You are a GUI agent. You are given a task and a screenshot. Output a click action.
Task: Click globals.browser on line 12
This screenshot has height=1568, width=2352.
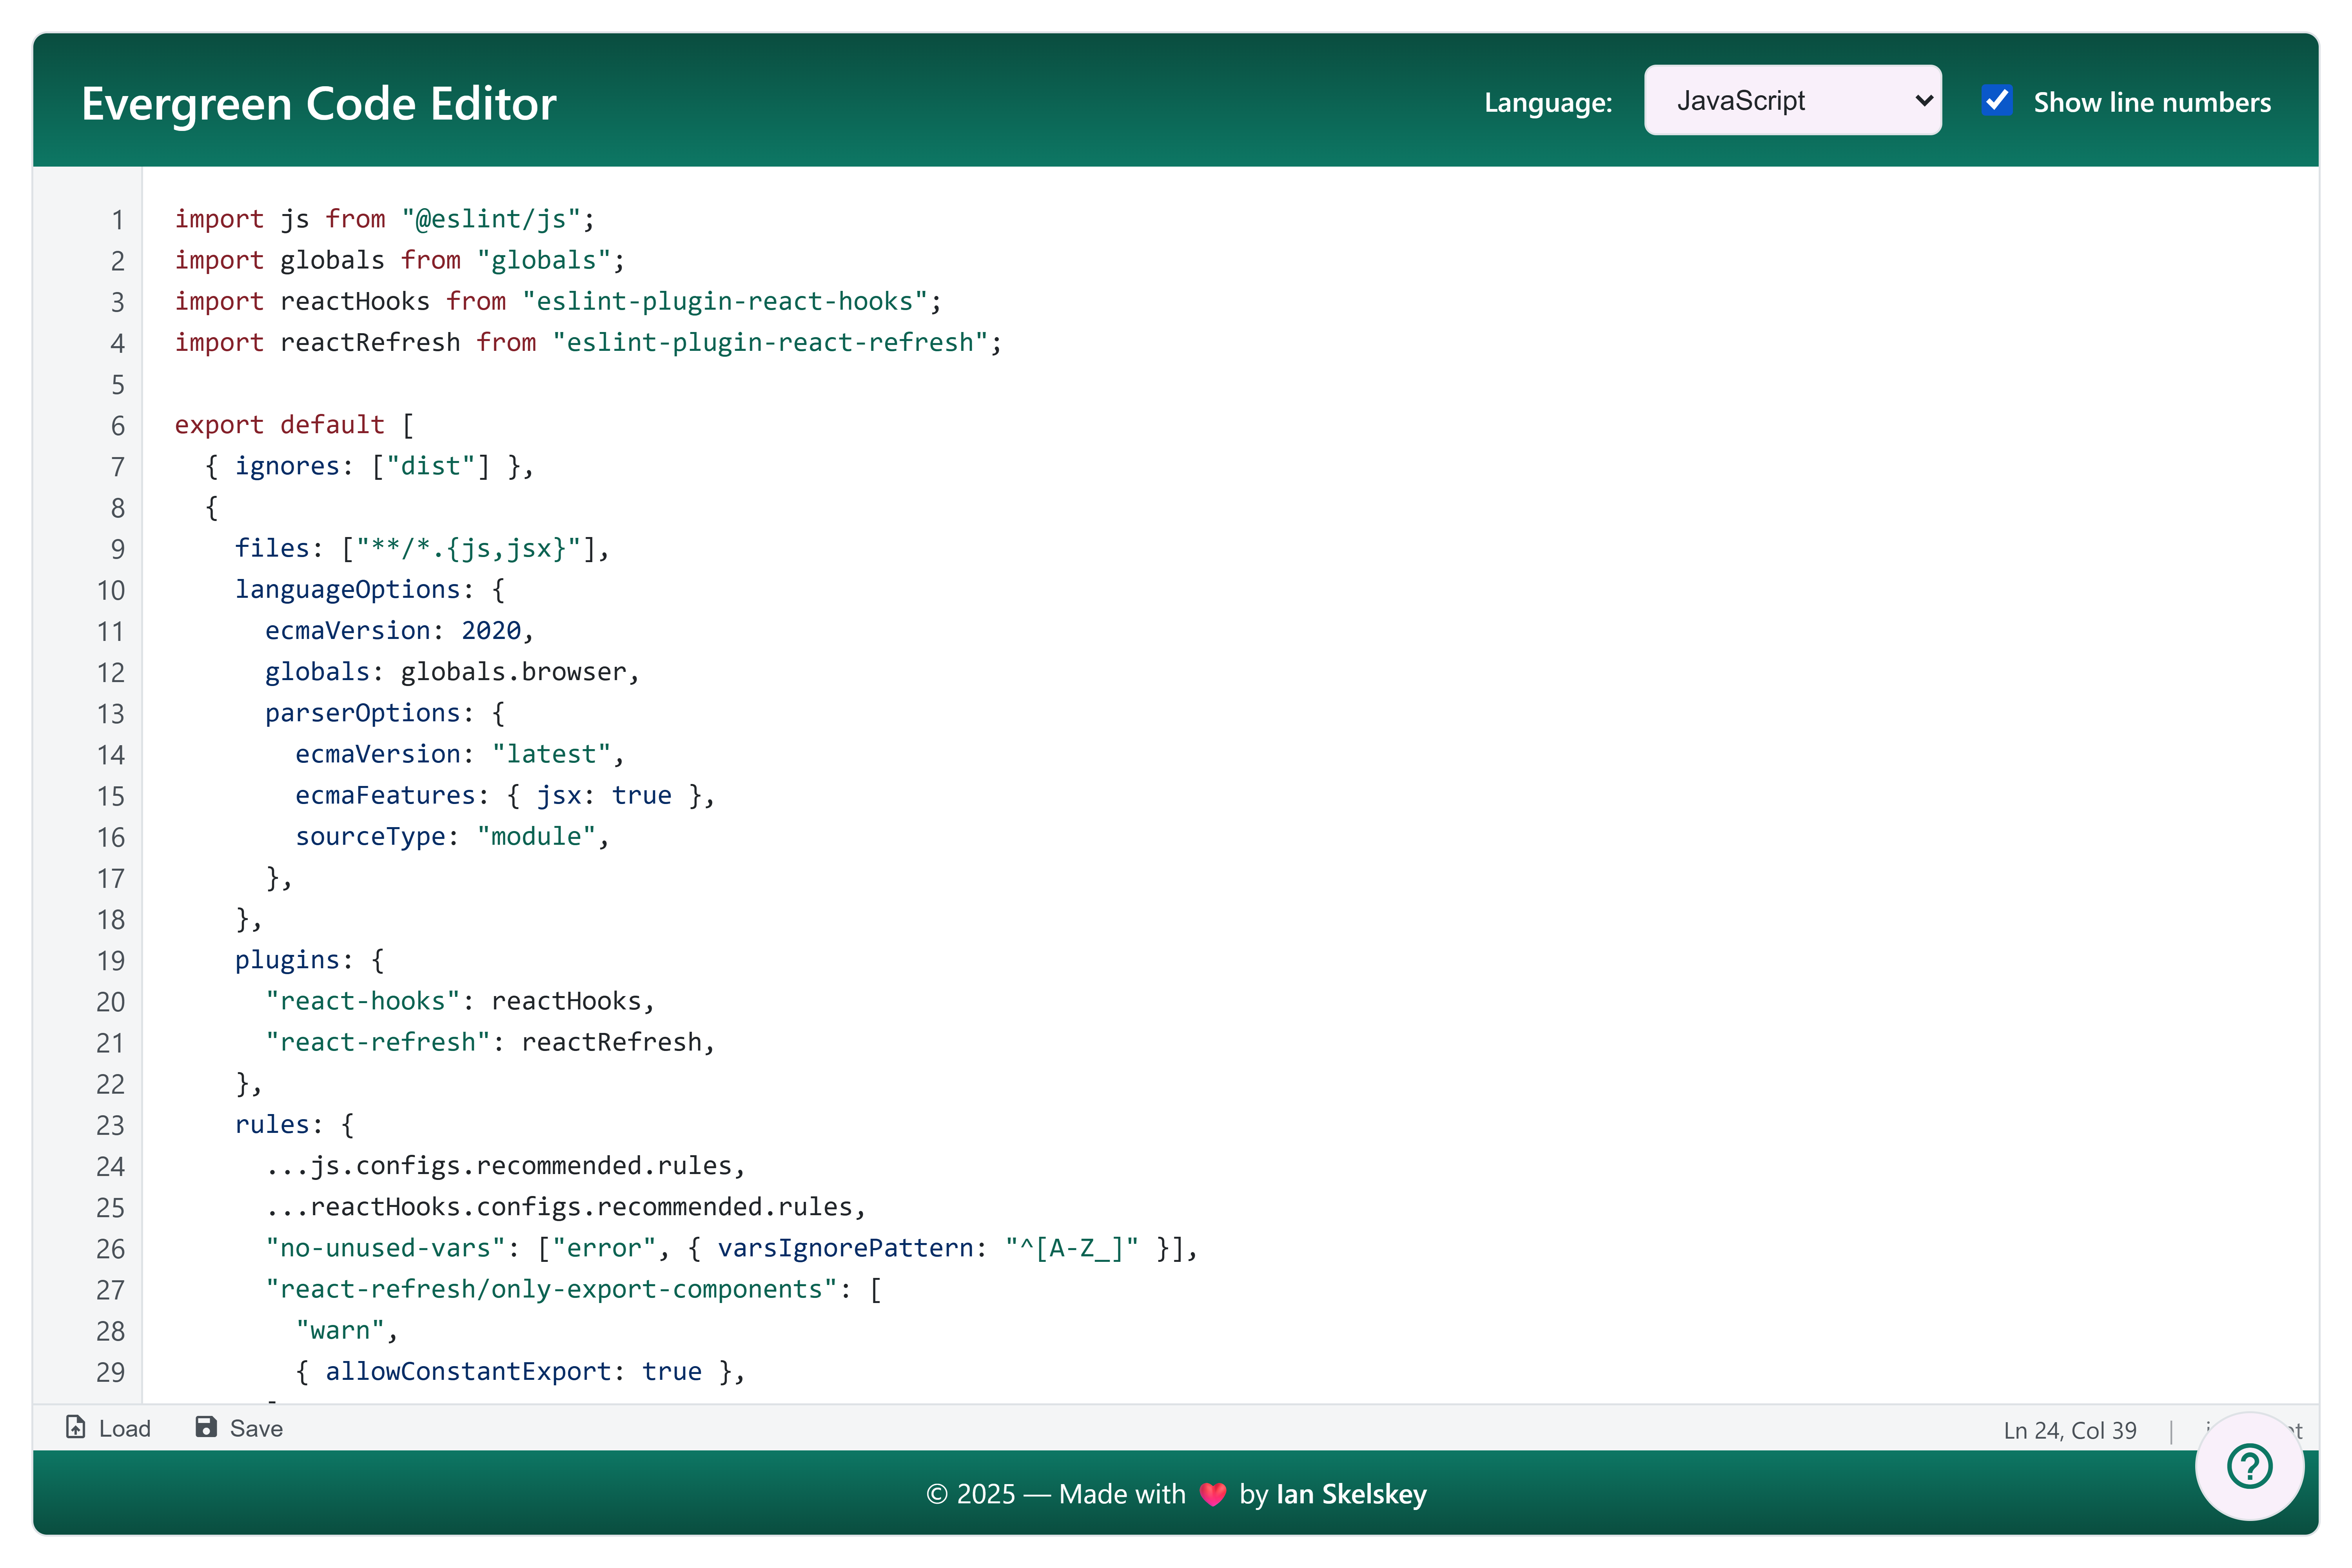point(513,671)
